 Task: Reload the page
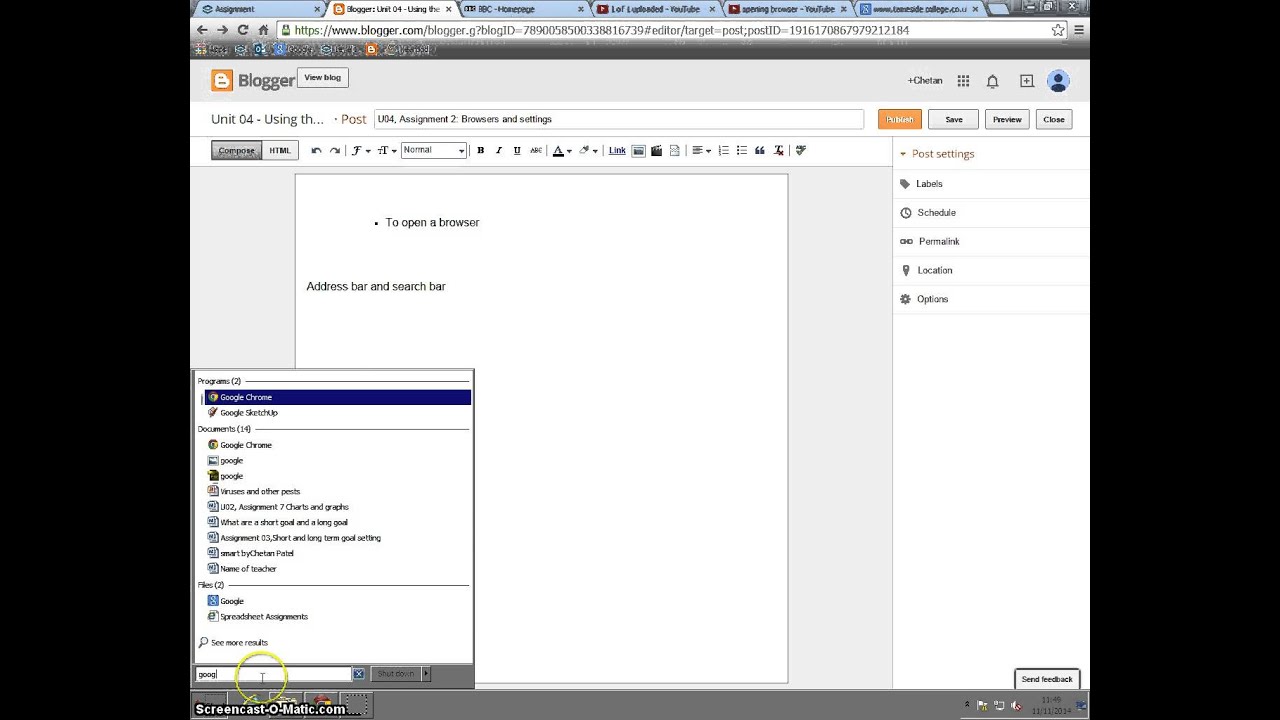point(243,30)
